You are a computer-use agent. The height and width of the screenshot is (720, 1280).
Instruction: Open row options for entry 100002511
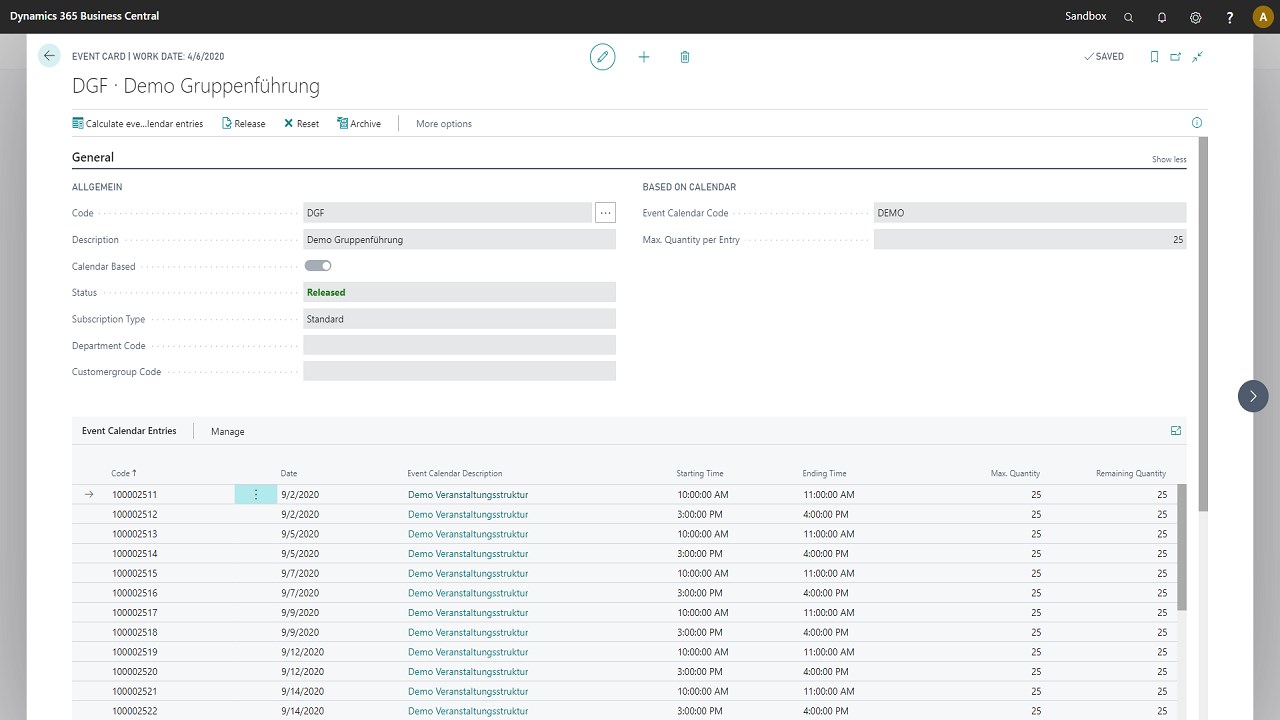tap(256, 495)
